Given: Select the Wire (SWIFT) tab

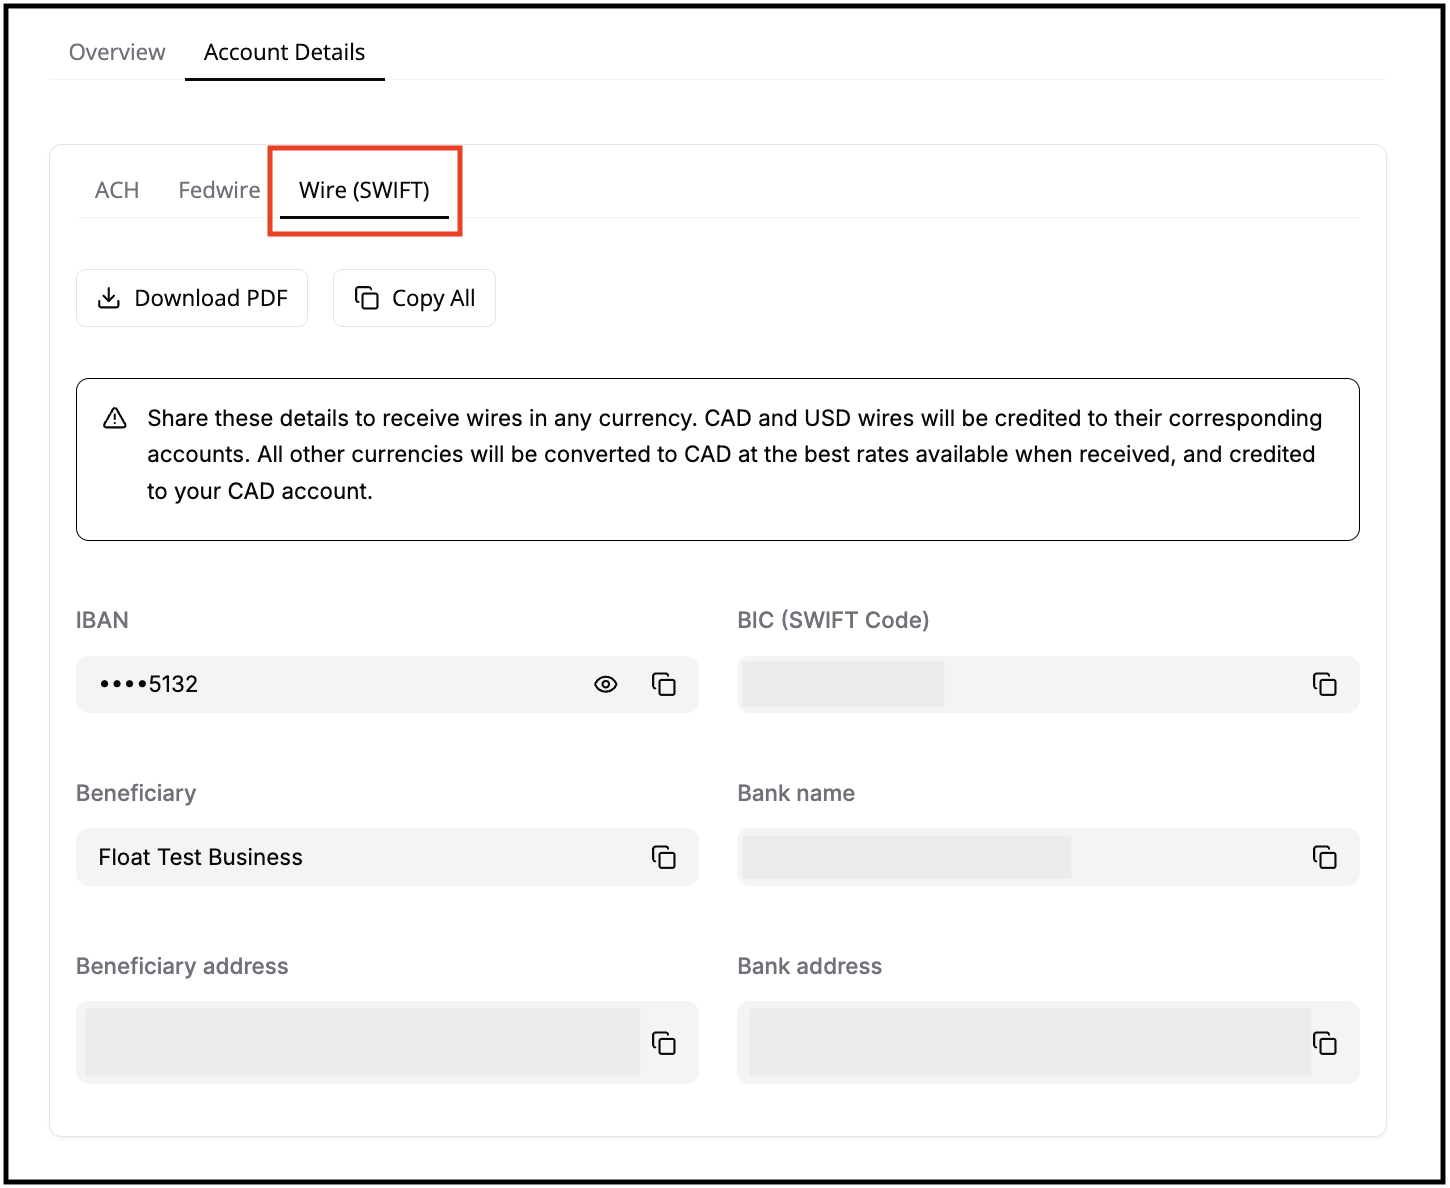Looking at the screenshot, I should click(x=364, y=190).
